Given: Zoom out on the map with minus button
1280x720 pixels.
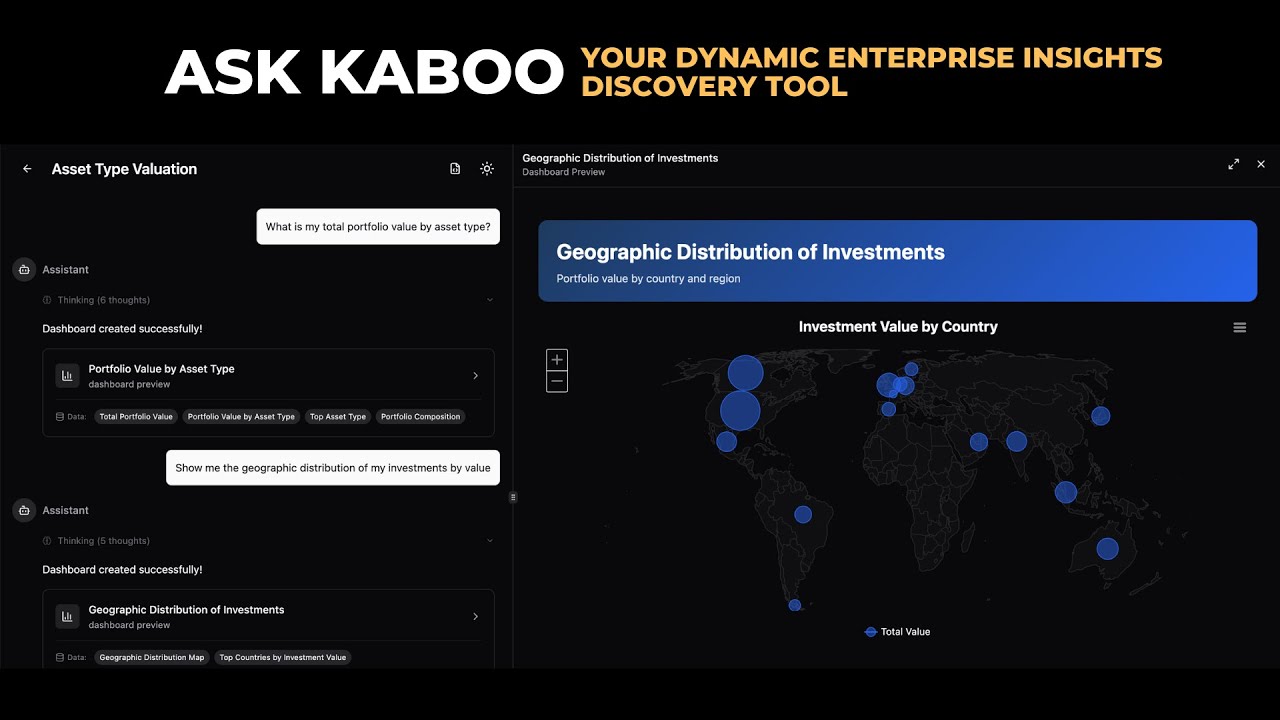Looking at the screenshot, I should tap(557, 382).
